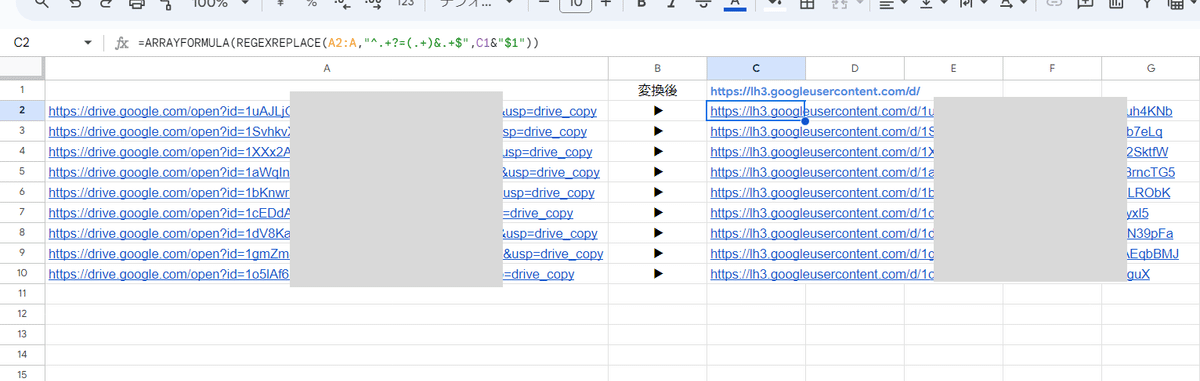Select column A header
The height and width of the screenshot is (381, 1200).
327,68
